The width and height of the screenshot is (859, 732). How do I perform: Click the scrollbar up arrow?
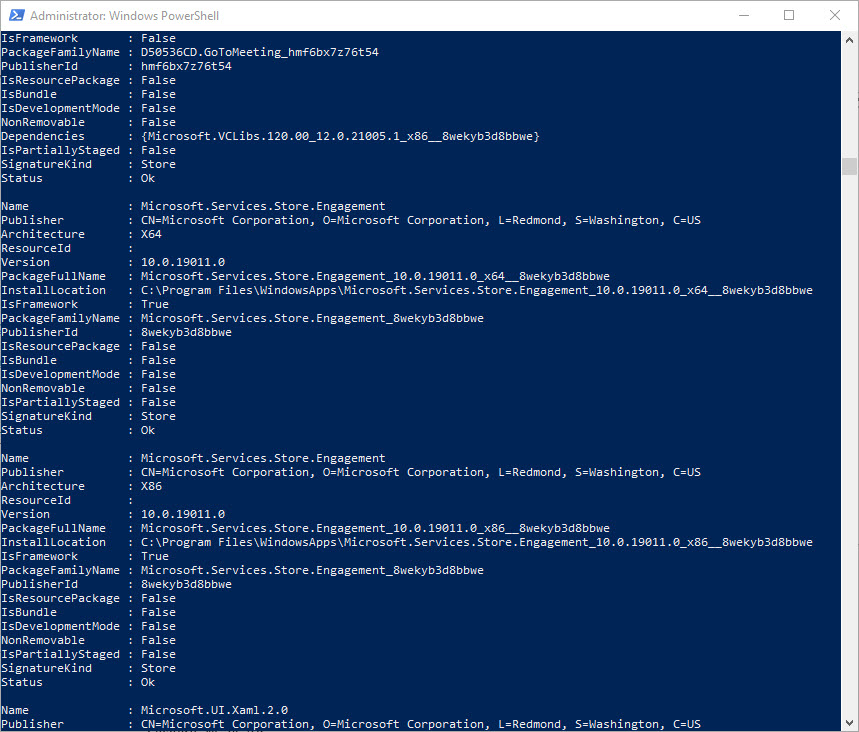(849, 40)
